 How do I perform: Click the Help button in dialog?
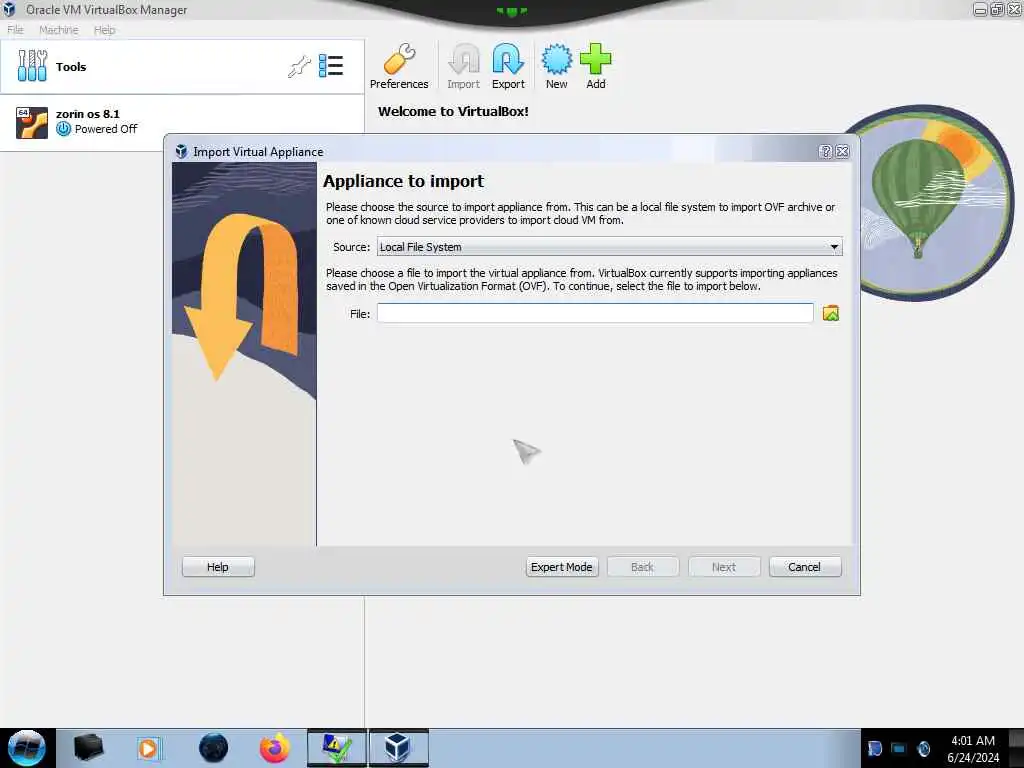pos(218,567)
